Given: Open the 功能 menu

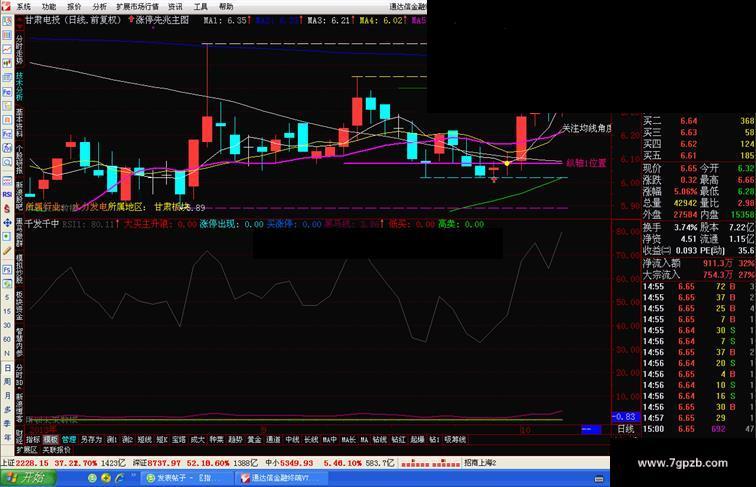Looking at the screenshot, I should (49, 7).
